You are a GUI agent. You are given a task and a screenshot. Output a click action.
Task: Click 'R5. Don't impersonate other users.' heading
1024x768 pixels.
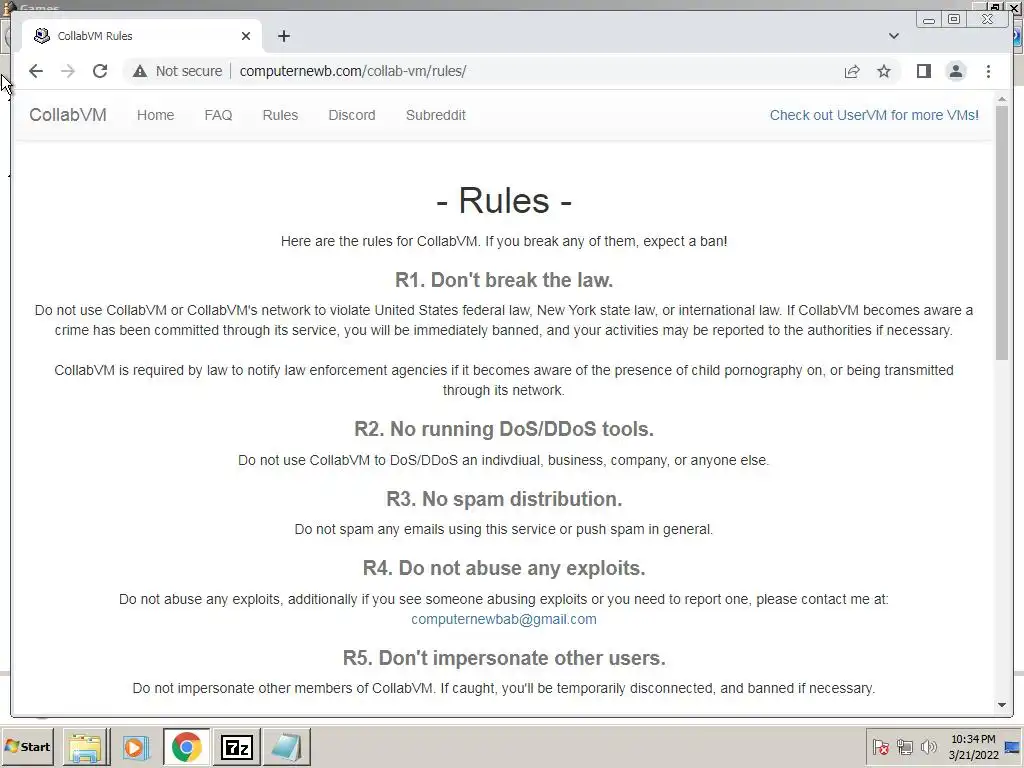coord(504,658)
